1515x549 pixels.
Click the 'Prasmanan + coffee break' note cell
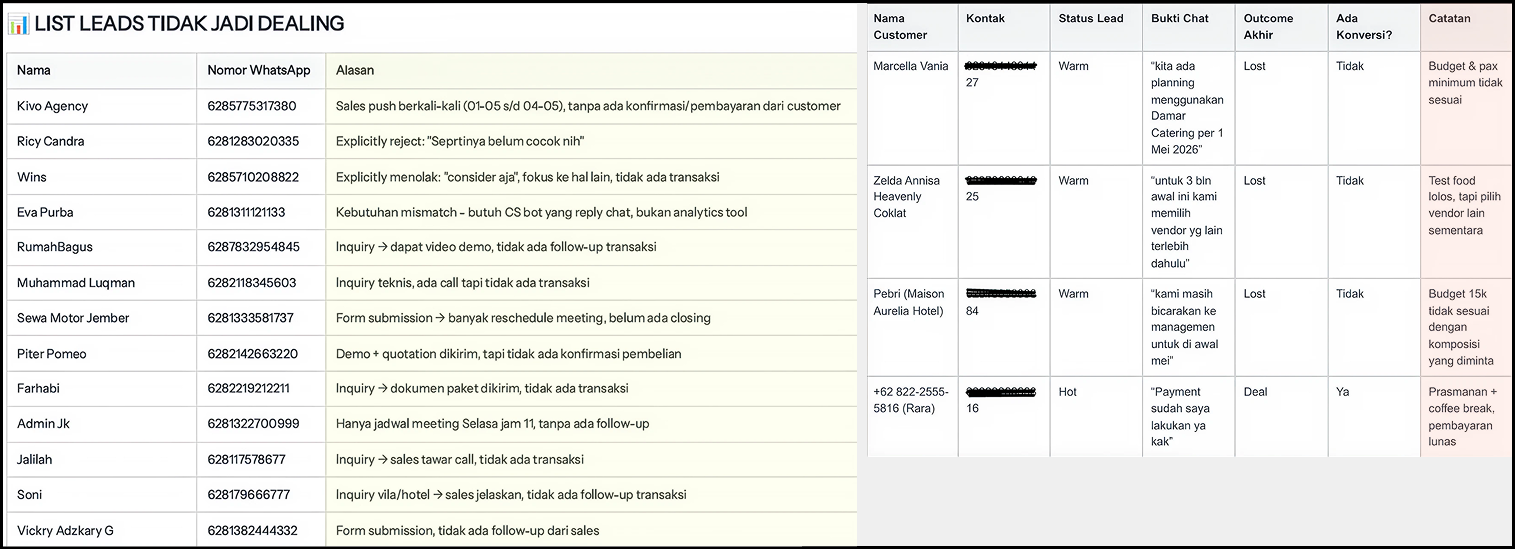[1466, 417]
